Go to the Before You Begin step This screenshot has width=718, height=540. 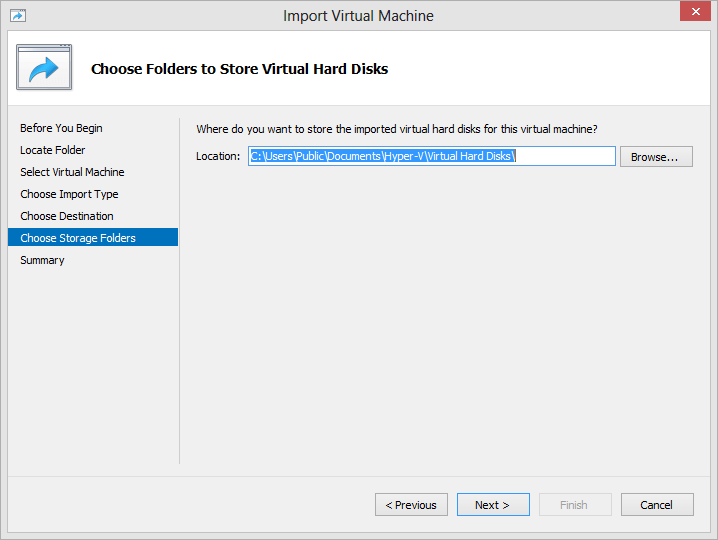[x=61, y=128]
